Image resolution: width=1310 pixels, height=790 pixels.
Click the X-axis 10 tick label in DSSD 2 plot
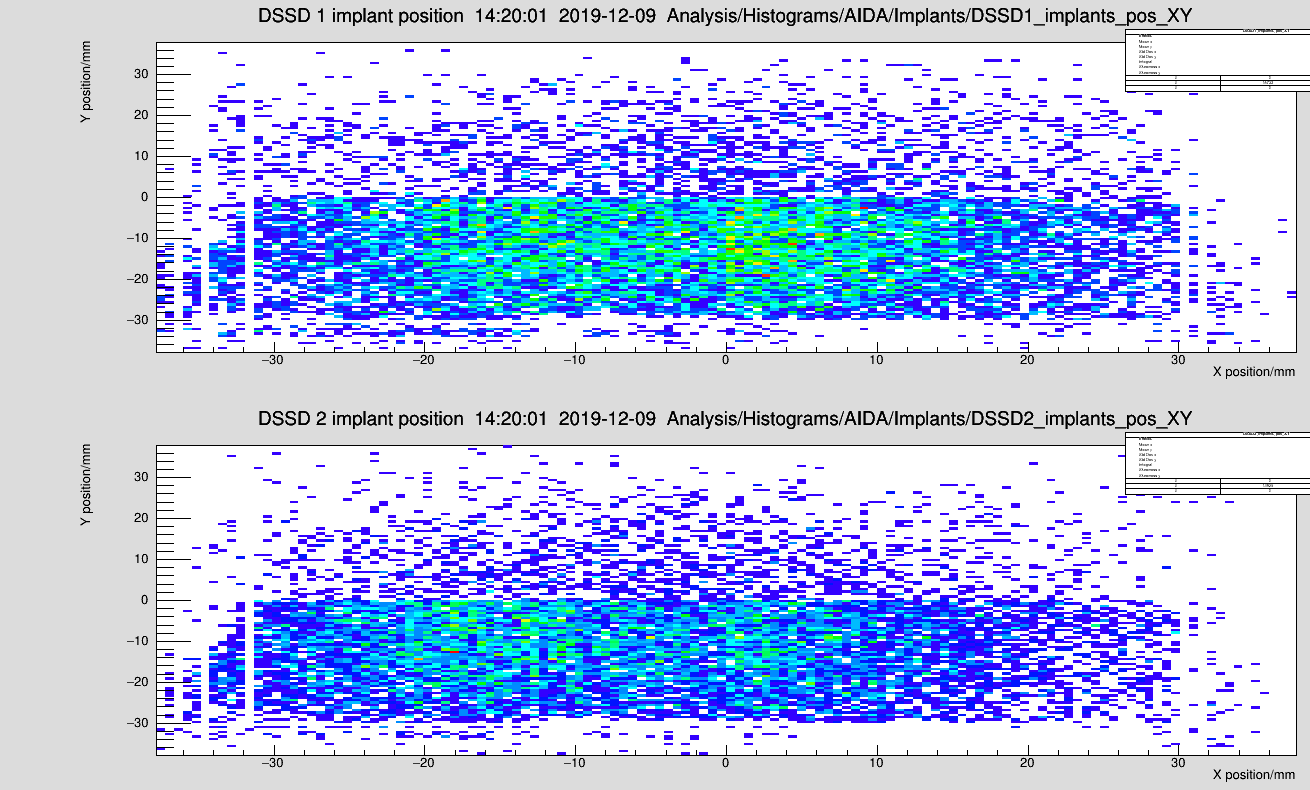tap(877, 763)
